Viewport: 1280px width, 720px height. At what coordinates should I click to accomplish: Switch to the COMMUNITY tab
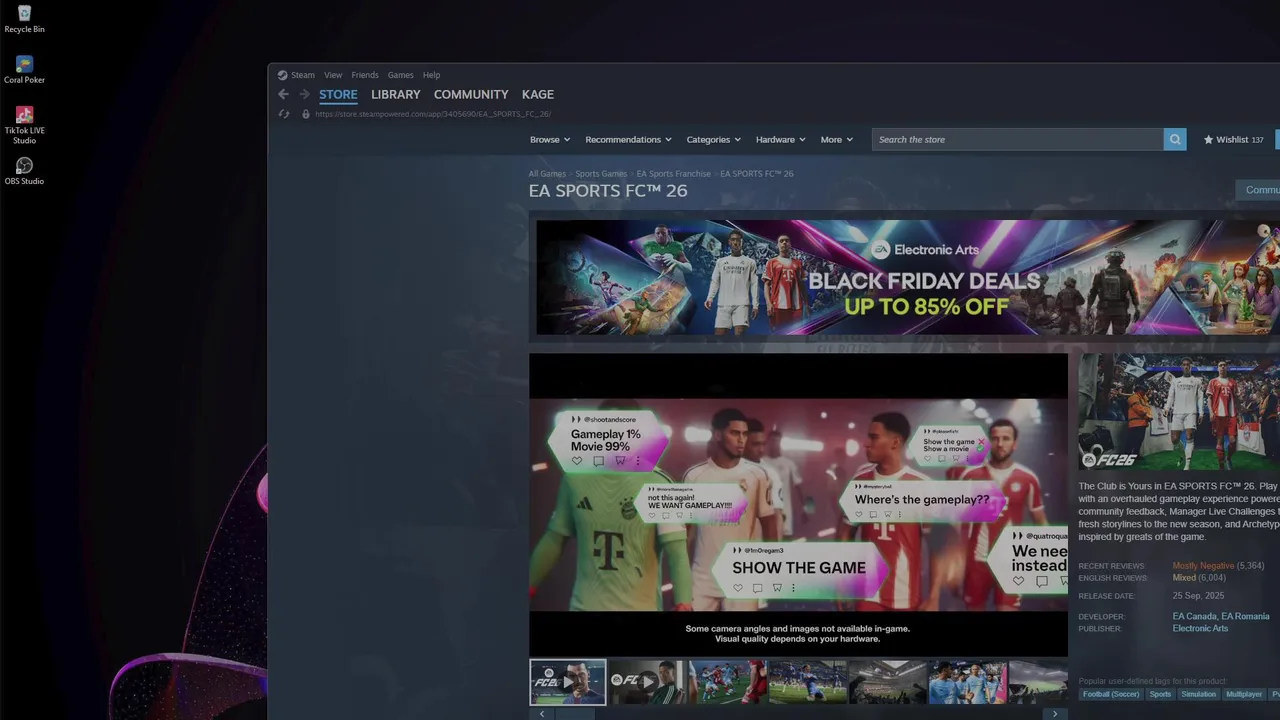click(471, 94)
